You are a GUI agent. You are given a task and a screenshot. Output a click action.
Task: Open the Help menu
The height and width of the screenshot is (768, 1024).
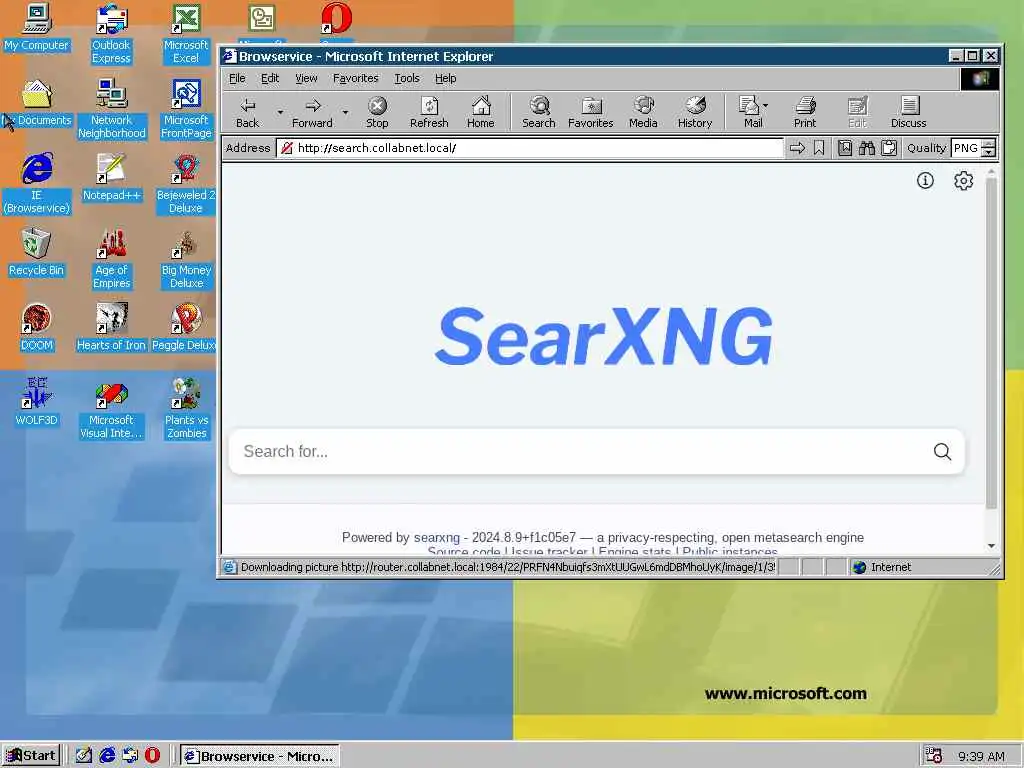[x=445, y=78]
